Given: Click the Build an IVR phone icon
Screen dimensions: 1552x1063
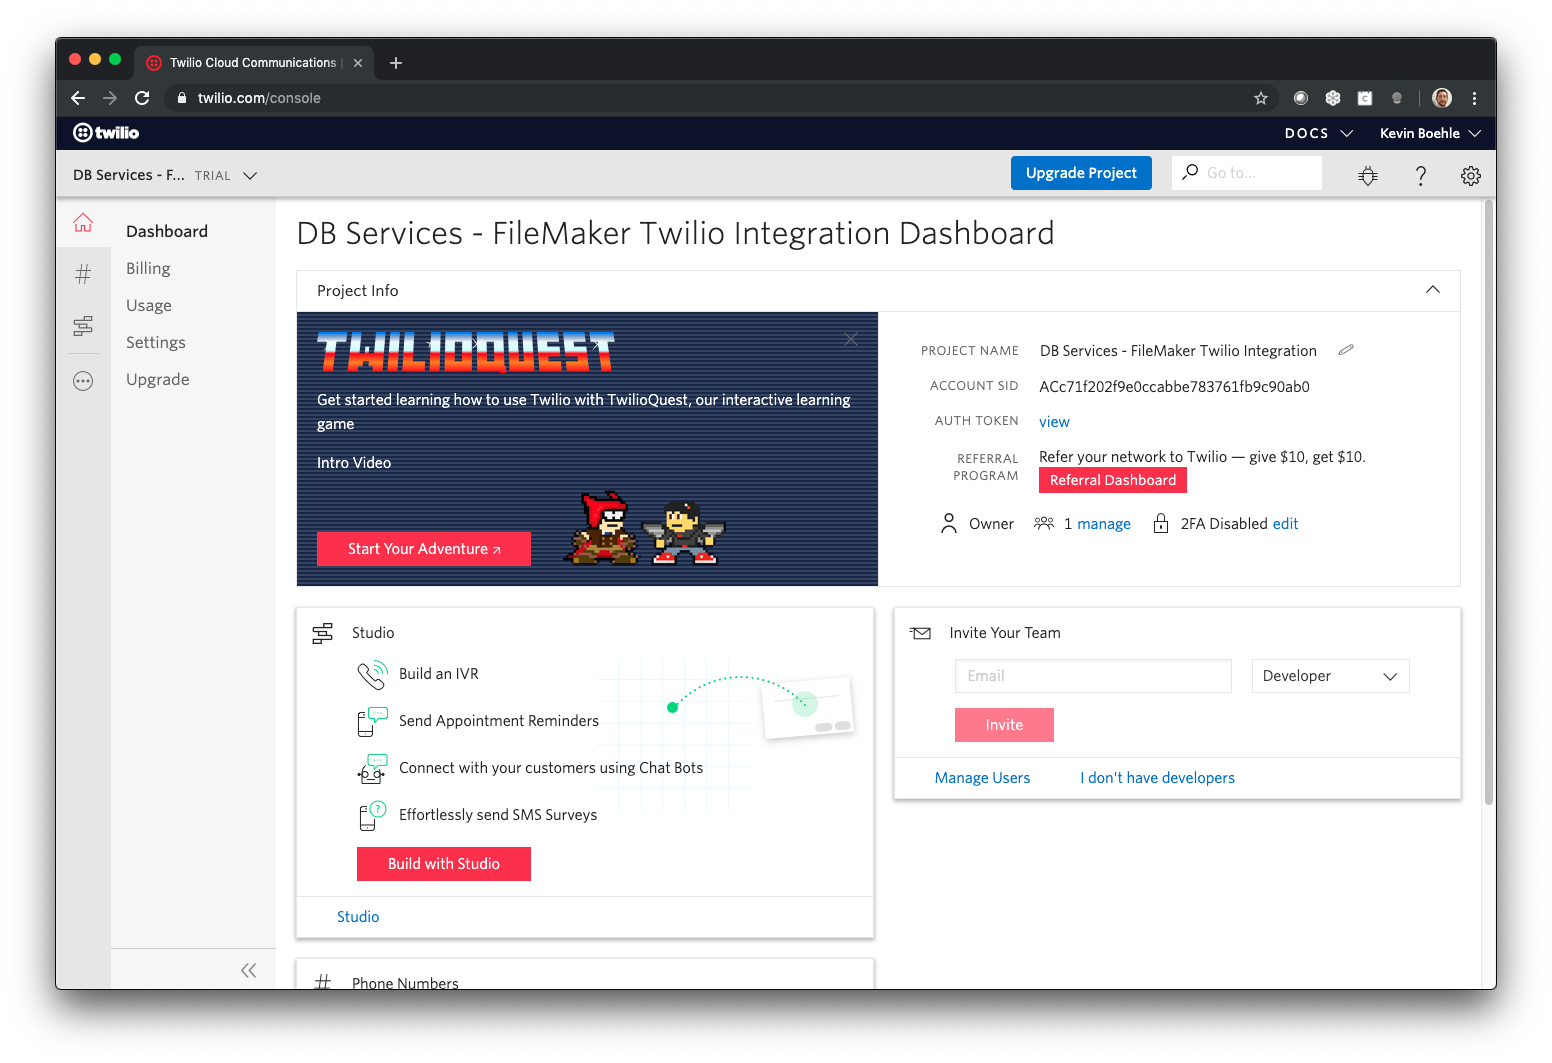Looking at the screenshot, I should pos(372,675).
